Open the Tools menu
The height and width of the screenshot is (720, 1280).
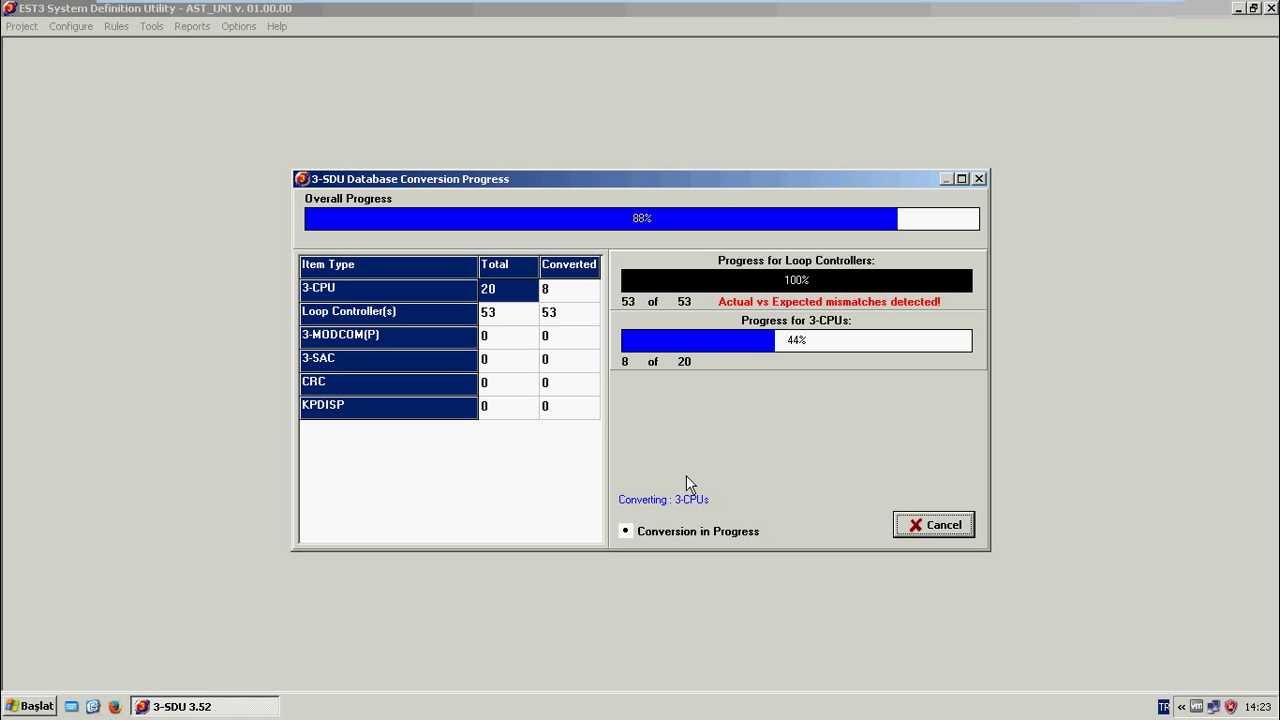tap(151, 26)
